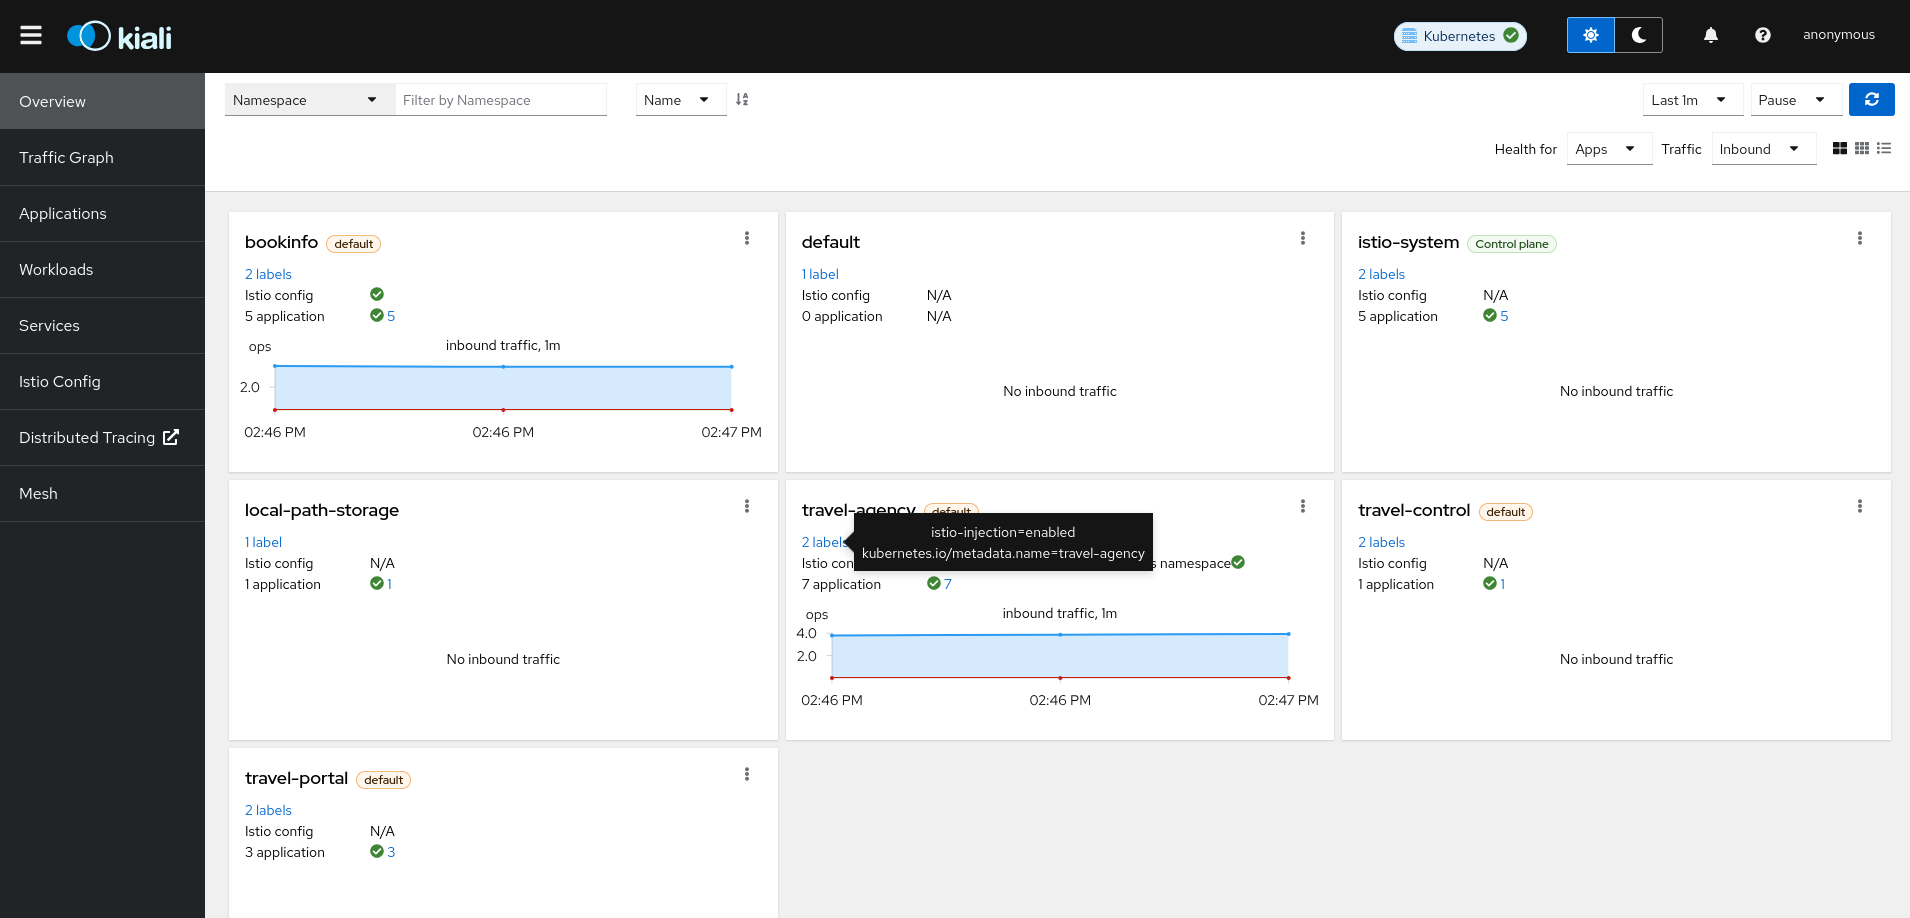The image size is (1910, 918).
Task: Toggle the sort direction icon
Action: pyautogui.click(x=742, y=100)
